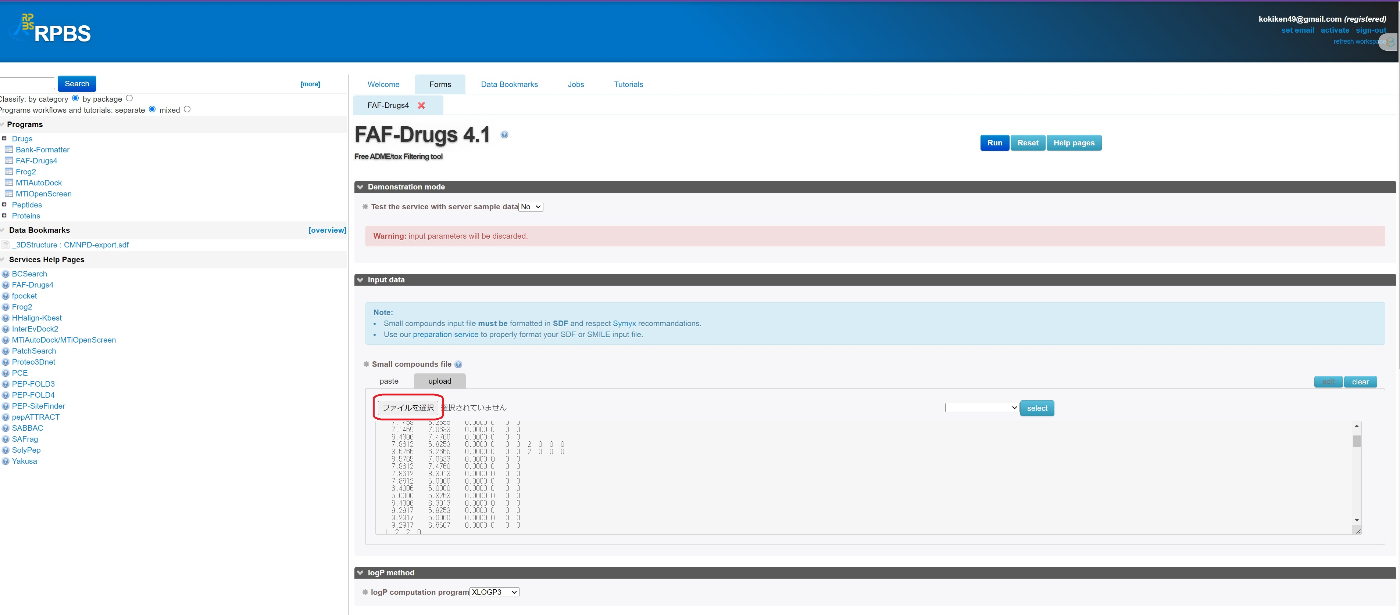1400x615 pixels.
Task: Expand the Drugs tree node
Action: click(4, 139)
